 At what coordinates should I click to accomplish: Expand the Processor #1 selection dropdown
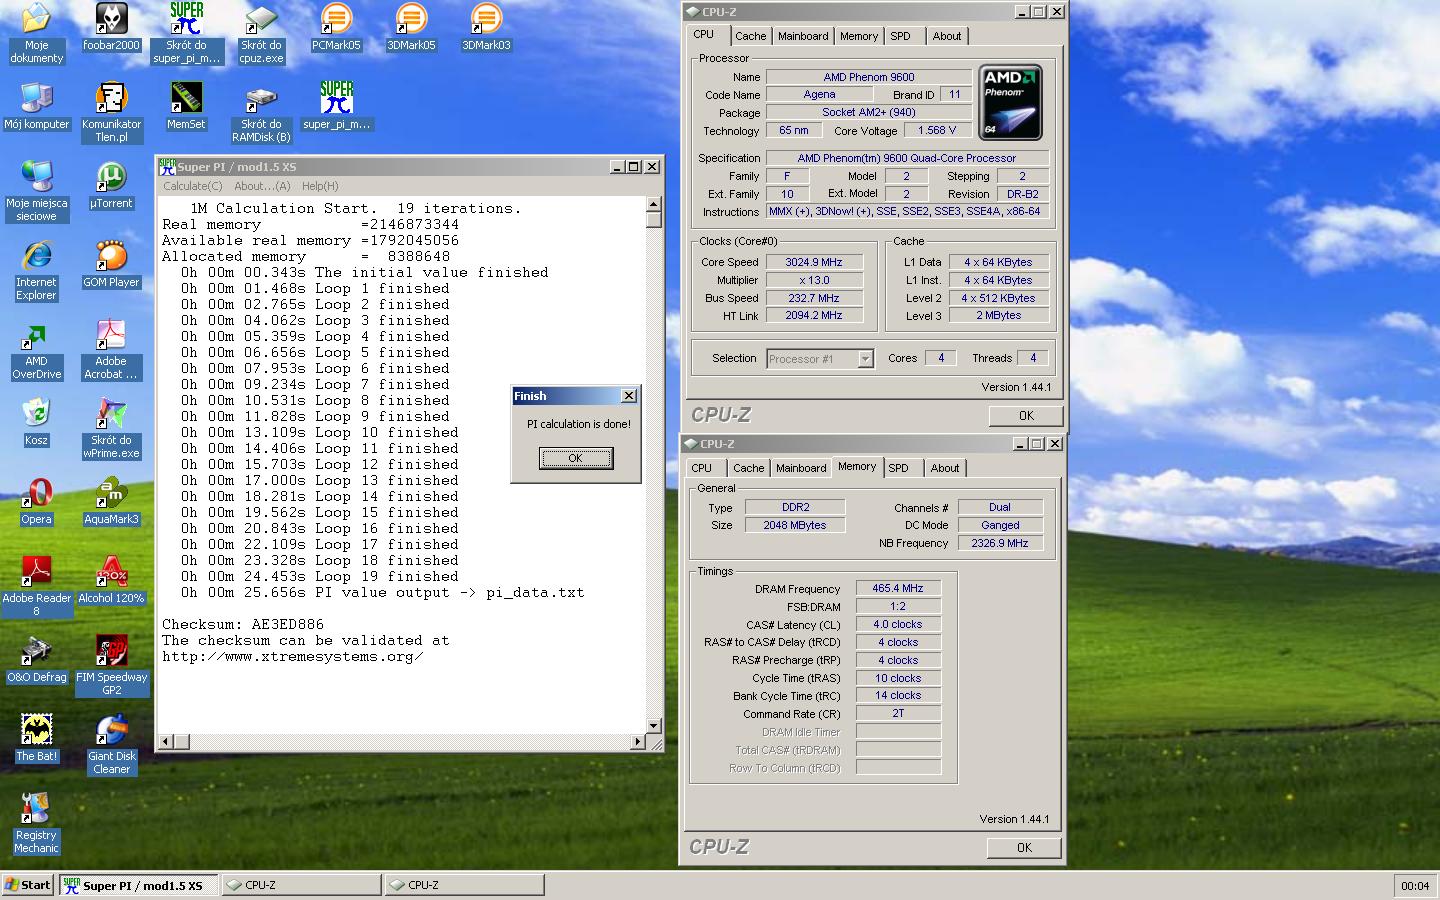tap(865, 359)
